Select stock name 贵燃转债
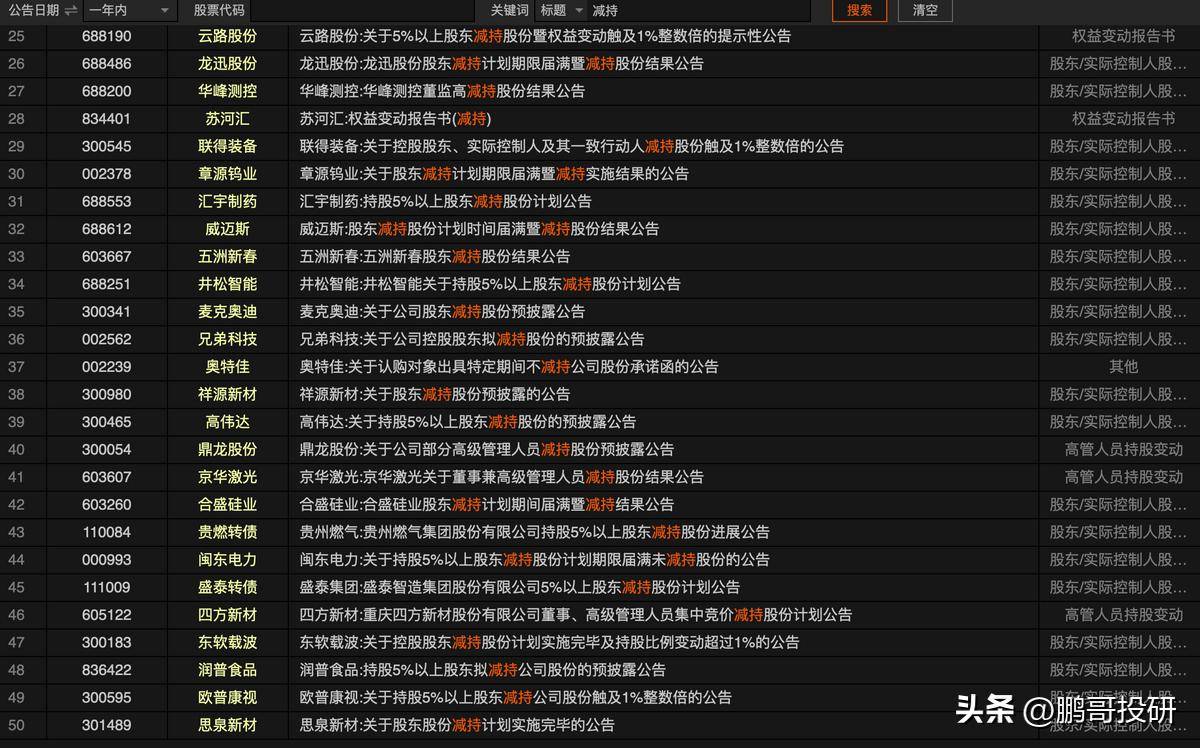Viewport: 1200px width, 748px height. coord(227,532)
